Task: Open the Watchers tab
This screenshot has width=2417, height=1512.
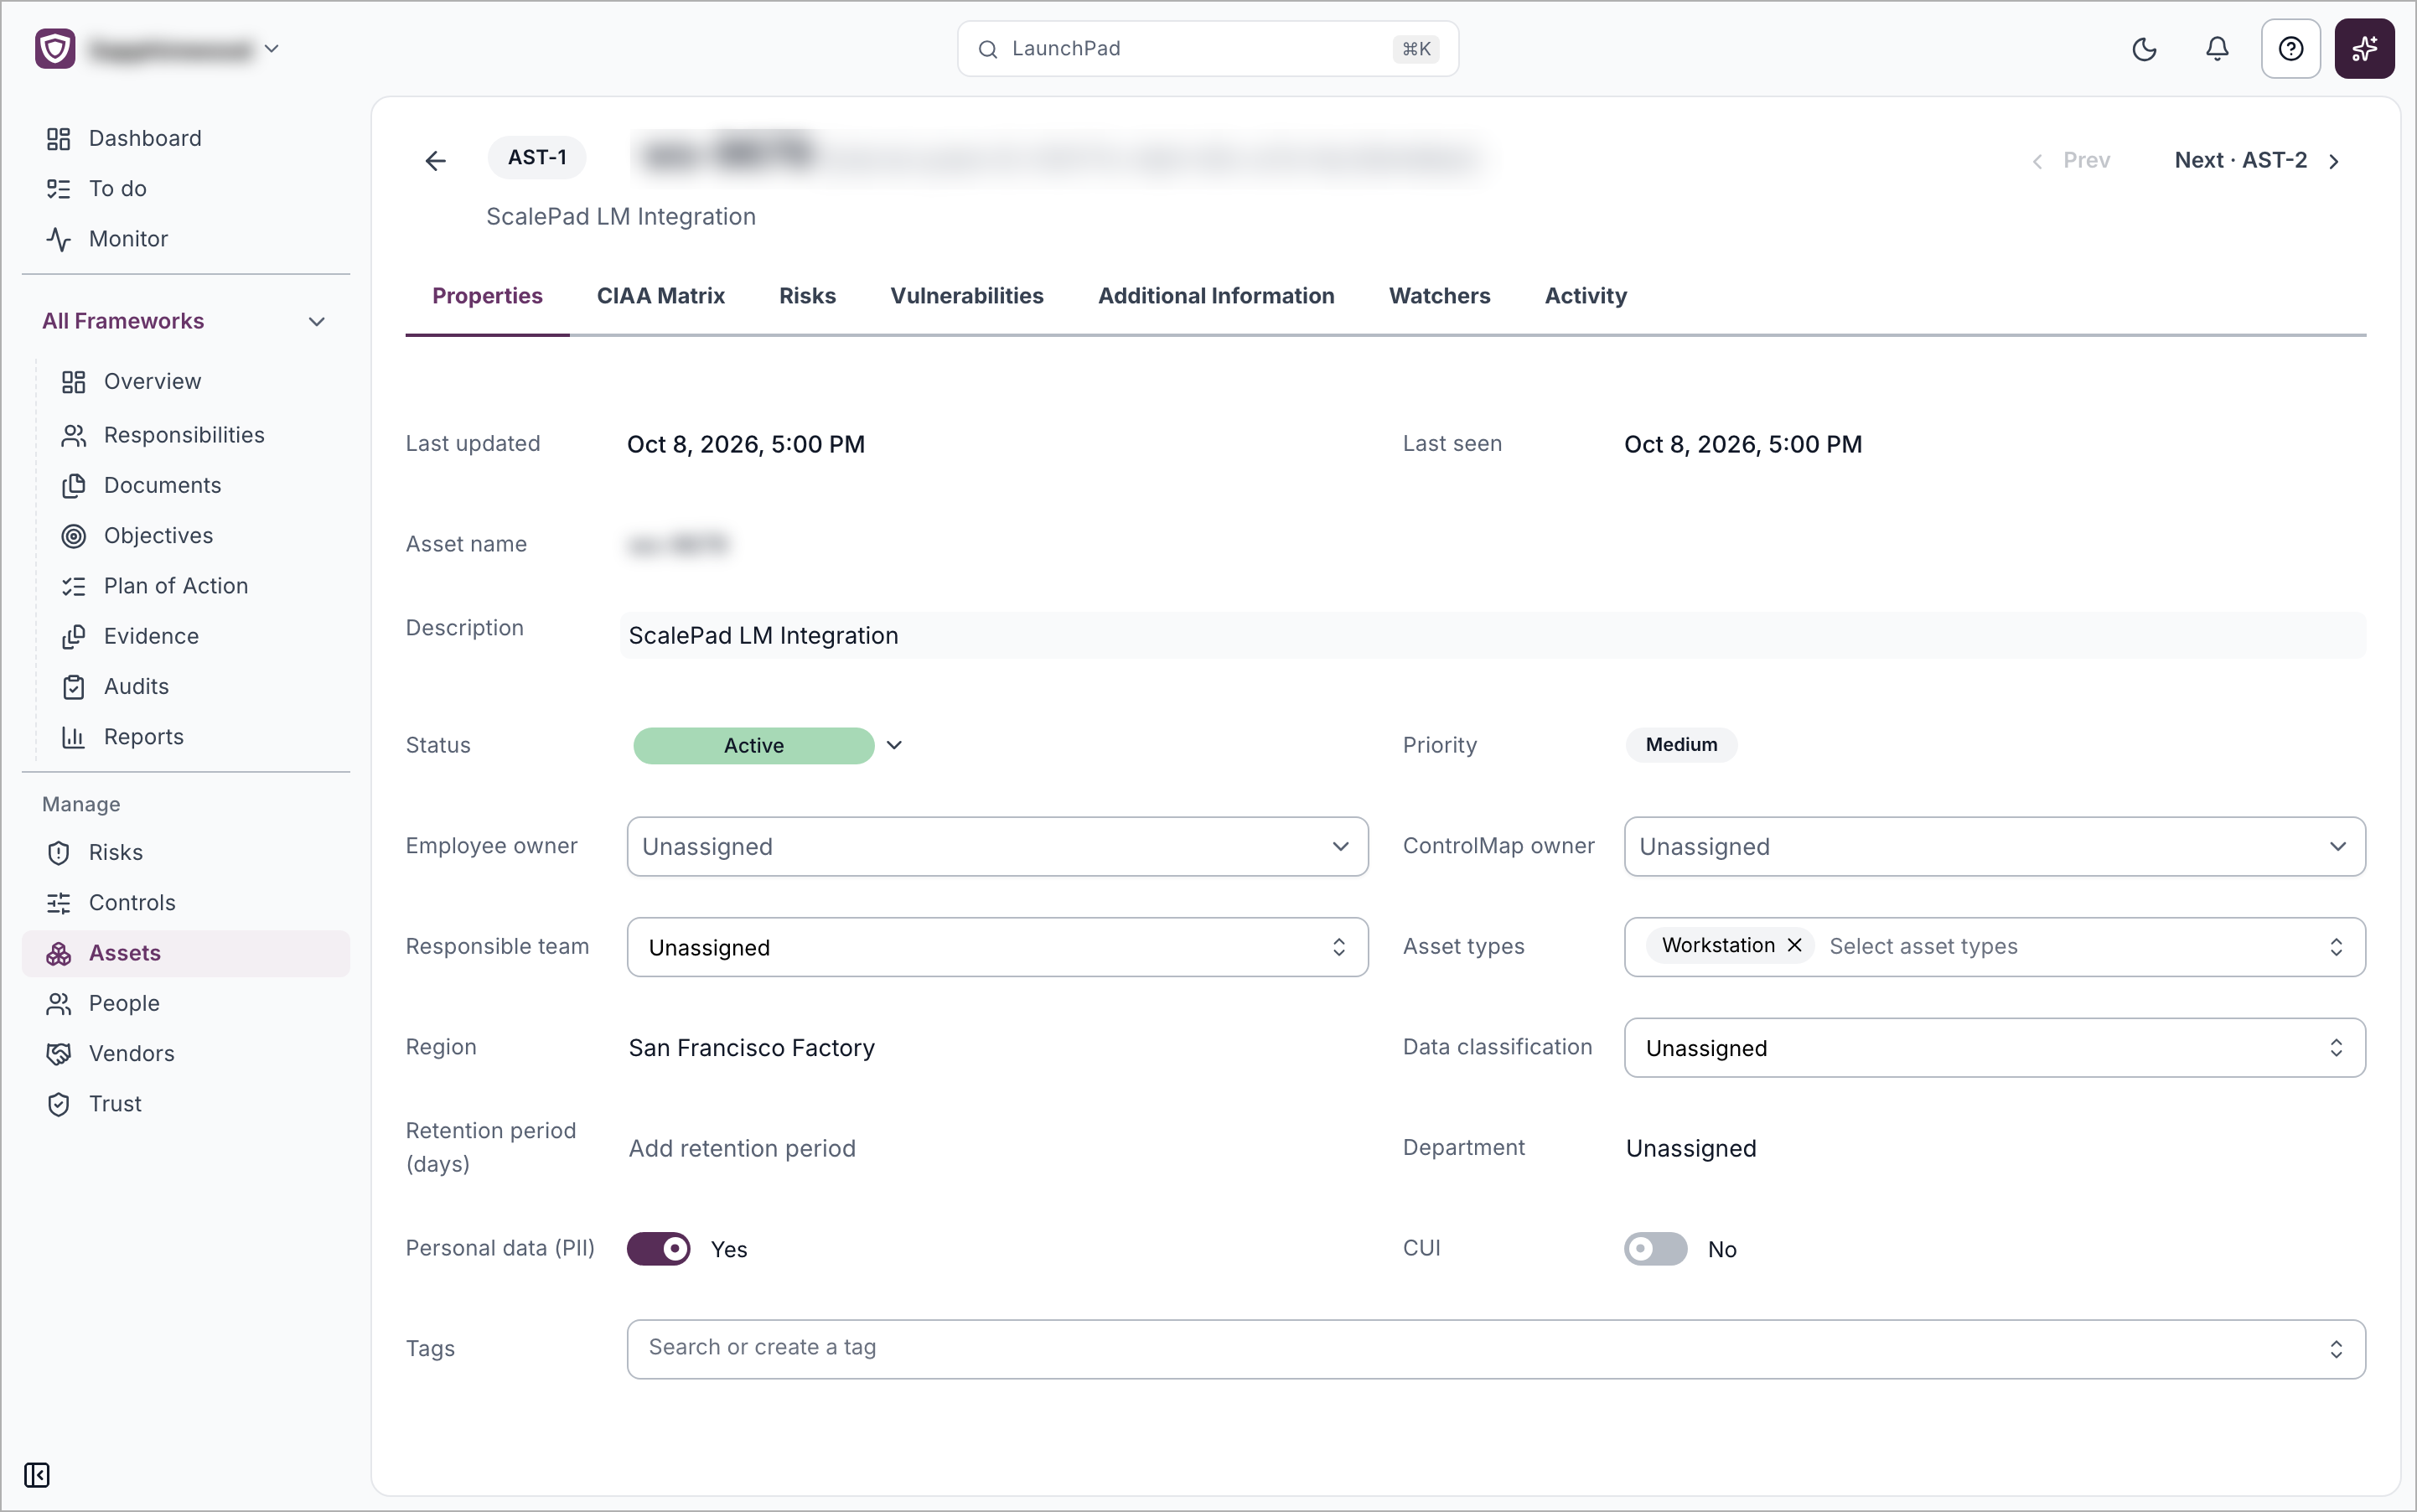Action: point(1439,296)
